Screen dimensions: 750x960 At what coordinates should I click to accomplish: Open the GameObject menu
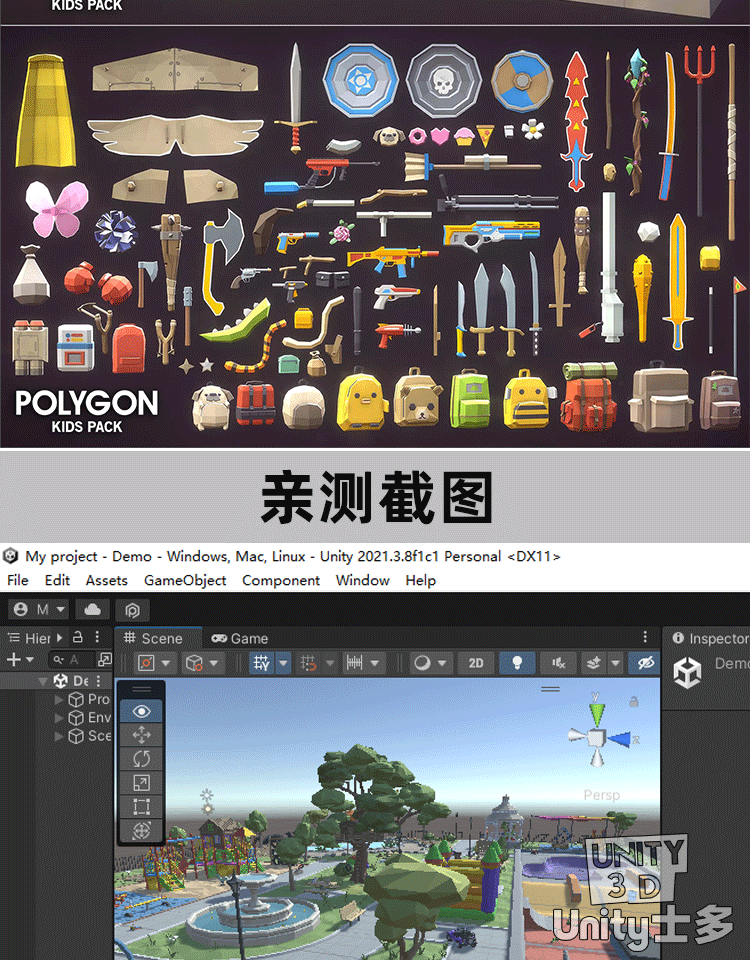point(185,580)
